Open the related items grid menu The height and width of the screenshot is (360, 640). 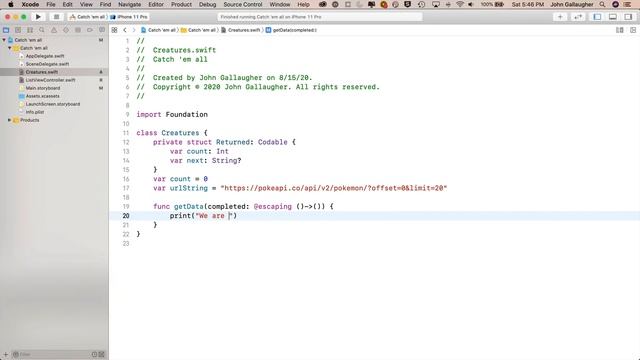114,30
